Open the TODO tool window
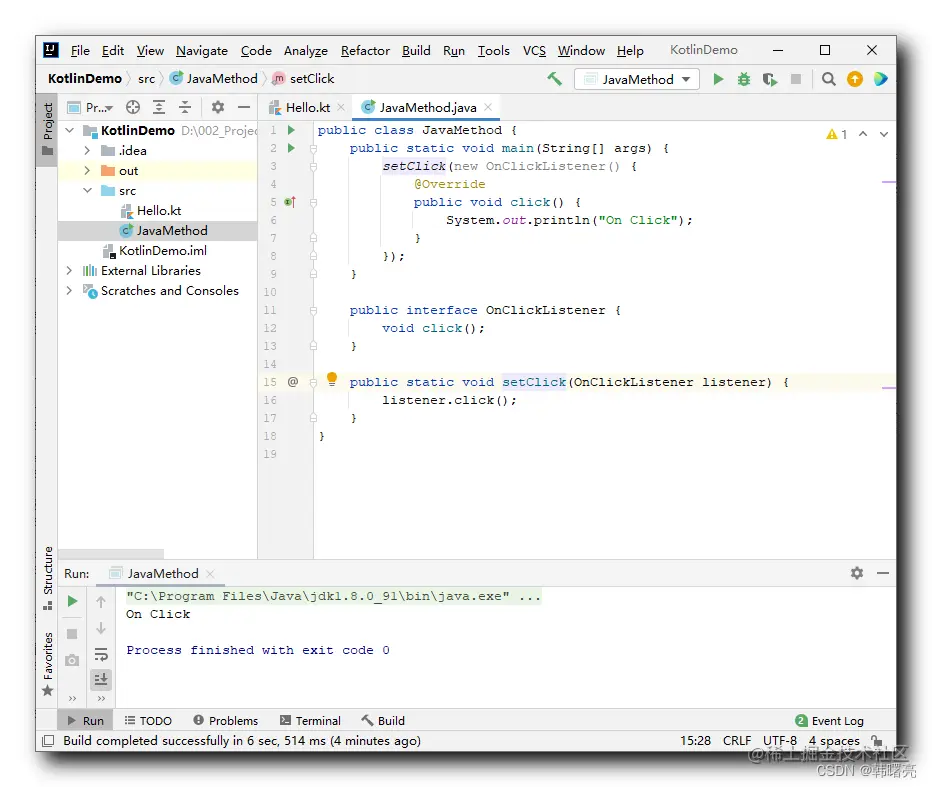Screen dimensions: 932x787 [x=148, y=720]
